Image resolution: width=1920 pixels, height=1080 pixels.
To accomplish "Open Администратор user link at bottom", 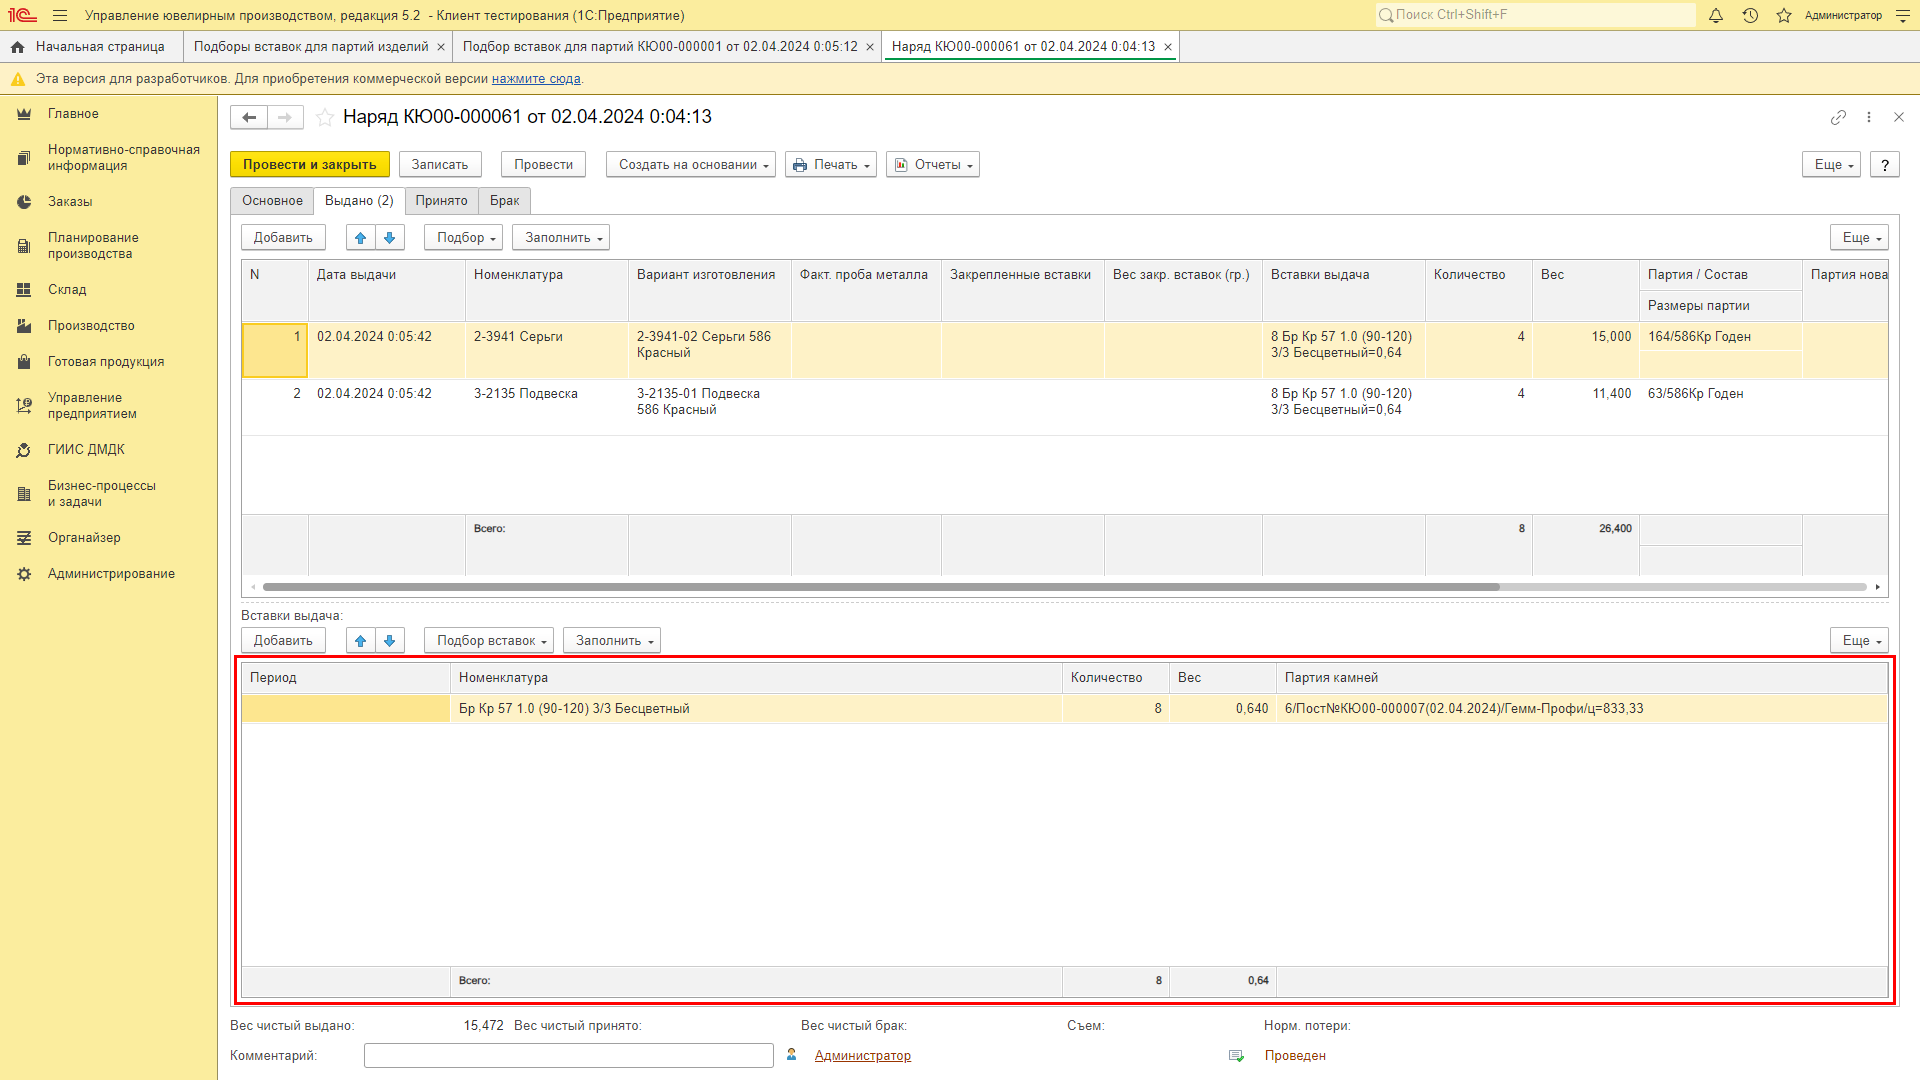I will [x=862, y=1056].
